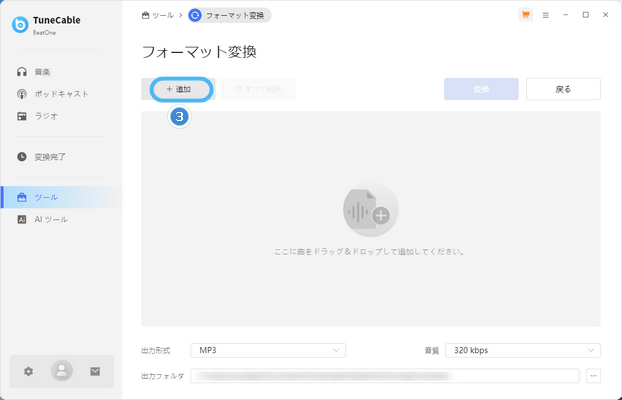Click the radio icon in sidebar

pos(22,116)
